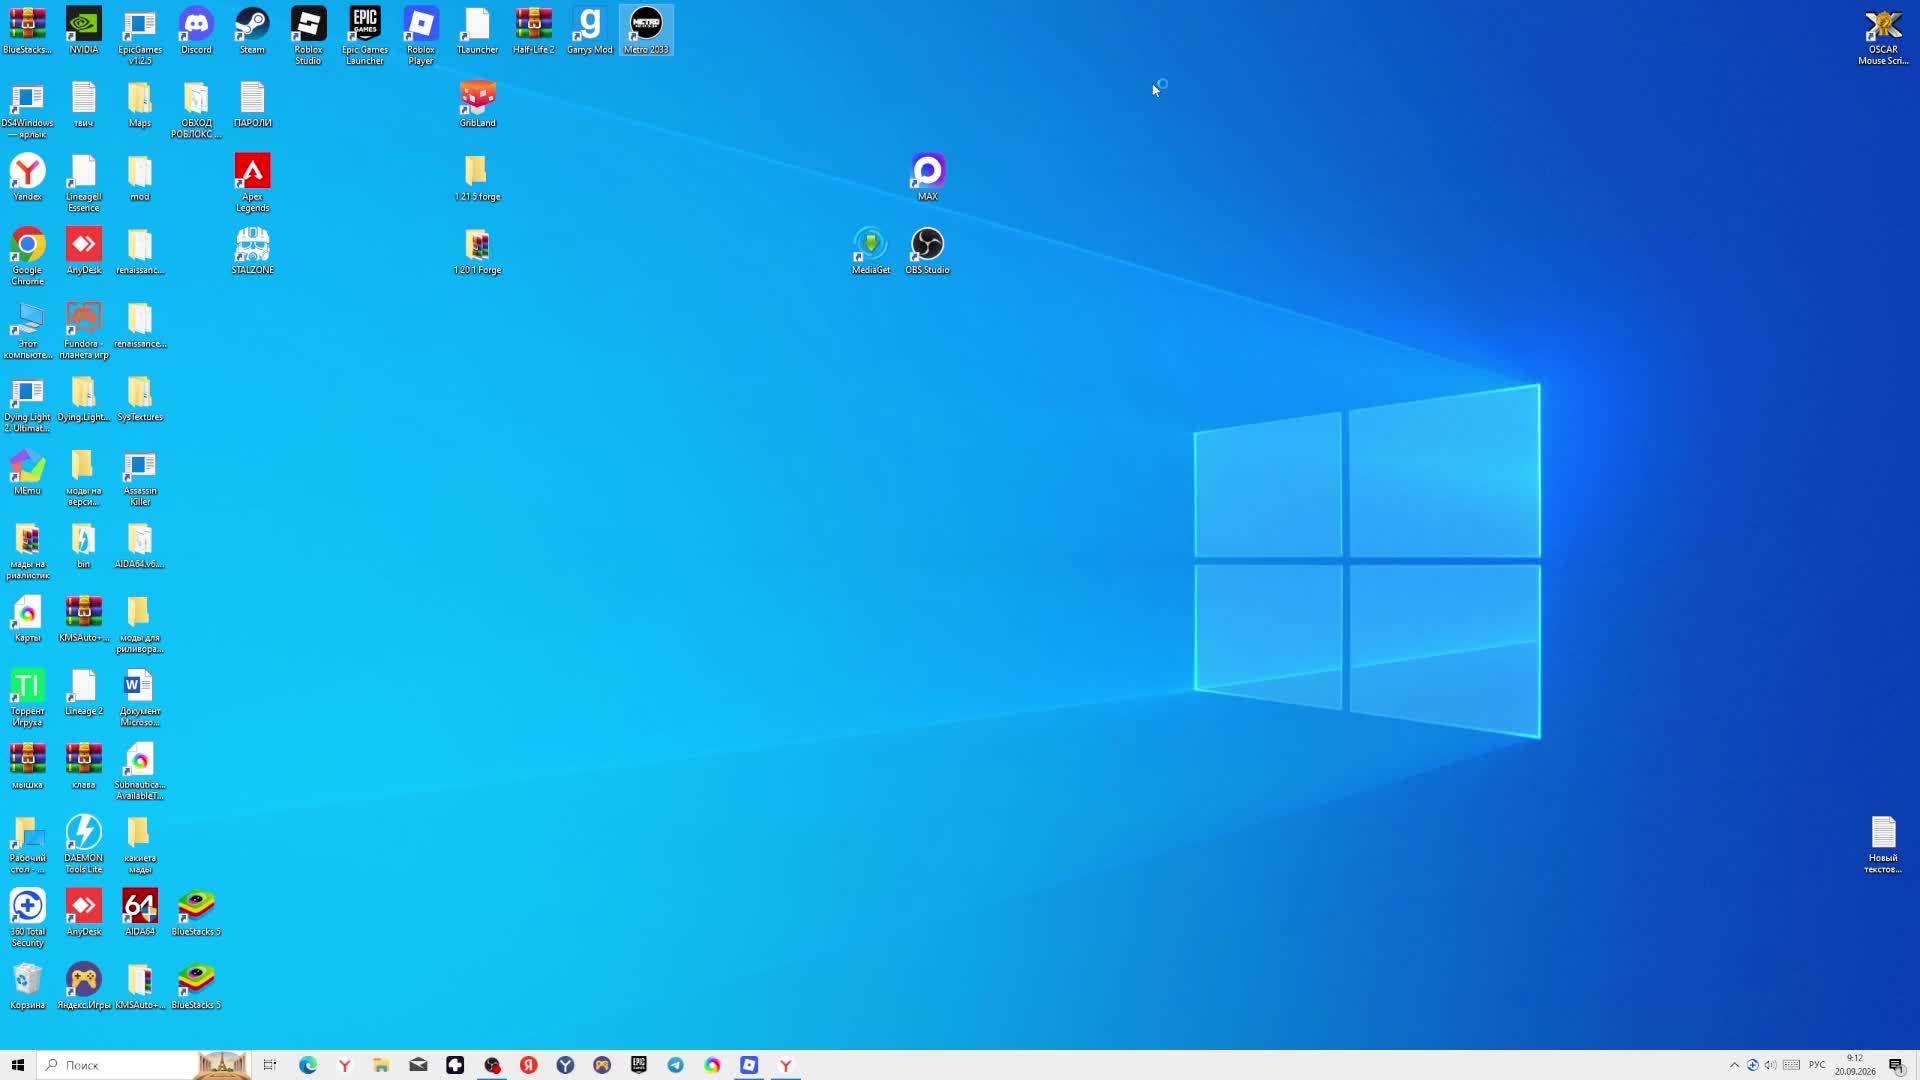The image size is (1920, 1080).
Task: Open Task View from the taskbar
Action: 270,1065
